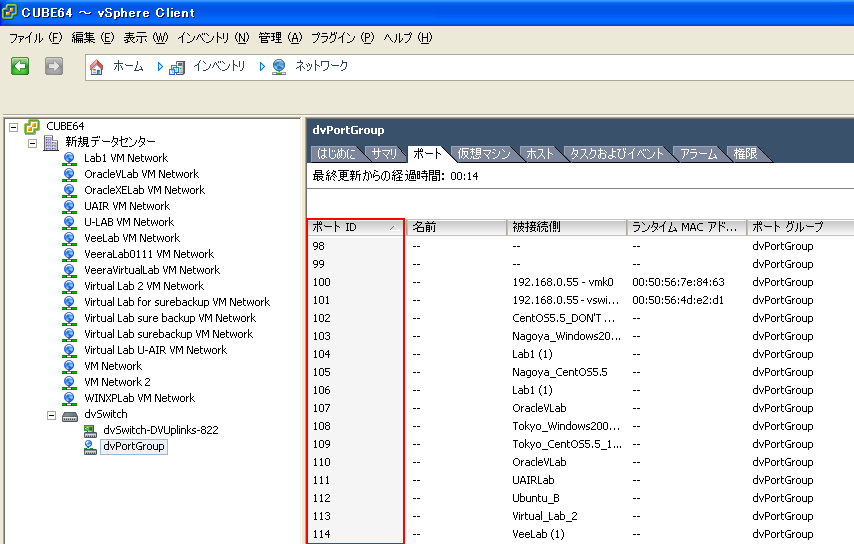Click the breadcrumb arrow after インベントリ

(x=262, y=66)
